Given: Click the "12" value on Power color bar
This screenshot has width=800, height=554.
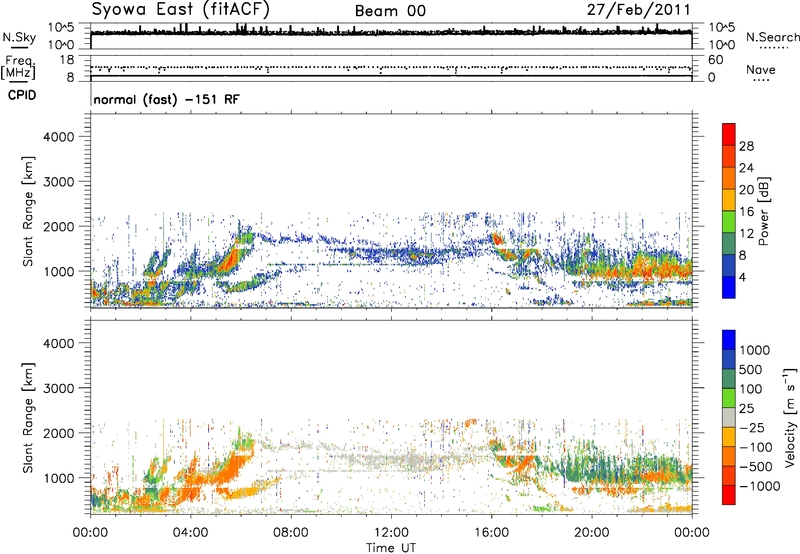Looking at the screenshot, I should tap(746, 234).
